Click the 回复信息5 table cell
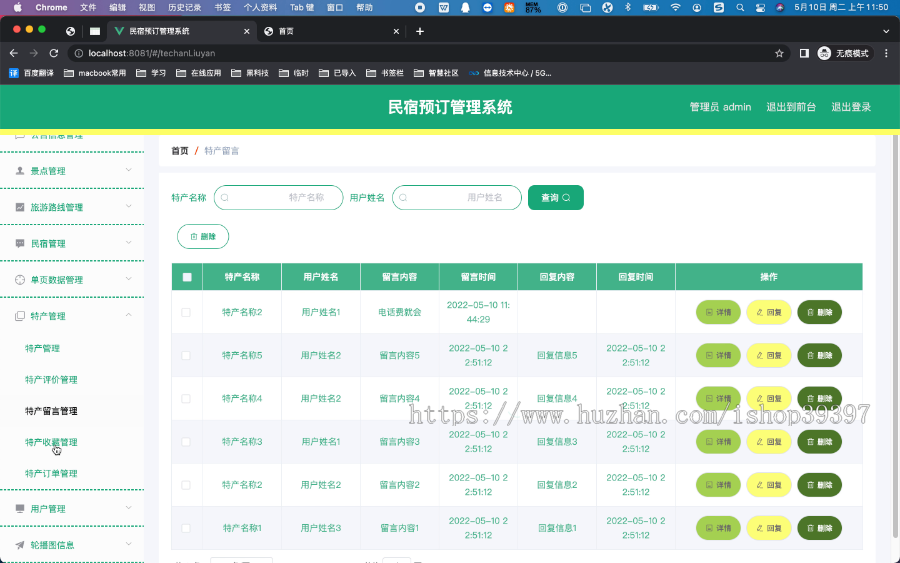This screenshot has width=900, height=563. [x=557, y=355]
